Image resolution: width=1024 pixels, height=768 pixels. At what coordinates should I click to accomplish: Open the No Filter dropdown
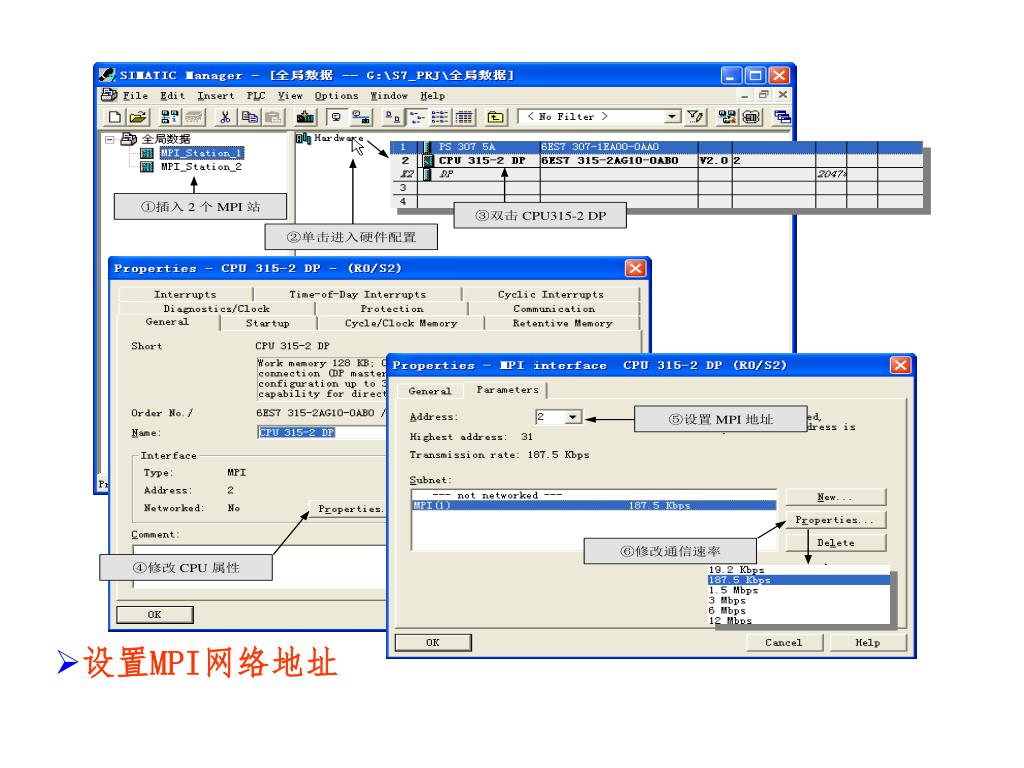pos(672,117)
